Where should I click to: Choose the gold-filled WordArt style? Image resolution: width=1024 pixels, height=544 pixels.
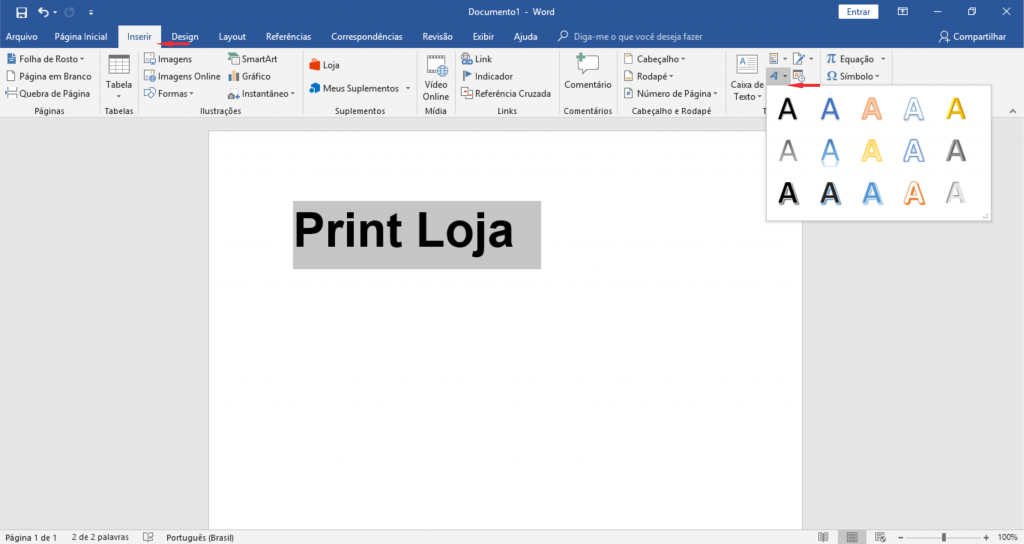[x=956, y=109]
